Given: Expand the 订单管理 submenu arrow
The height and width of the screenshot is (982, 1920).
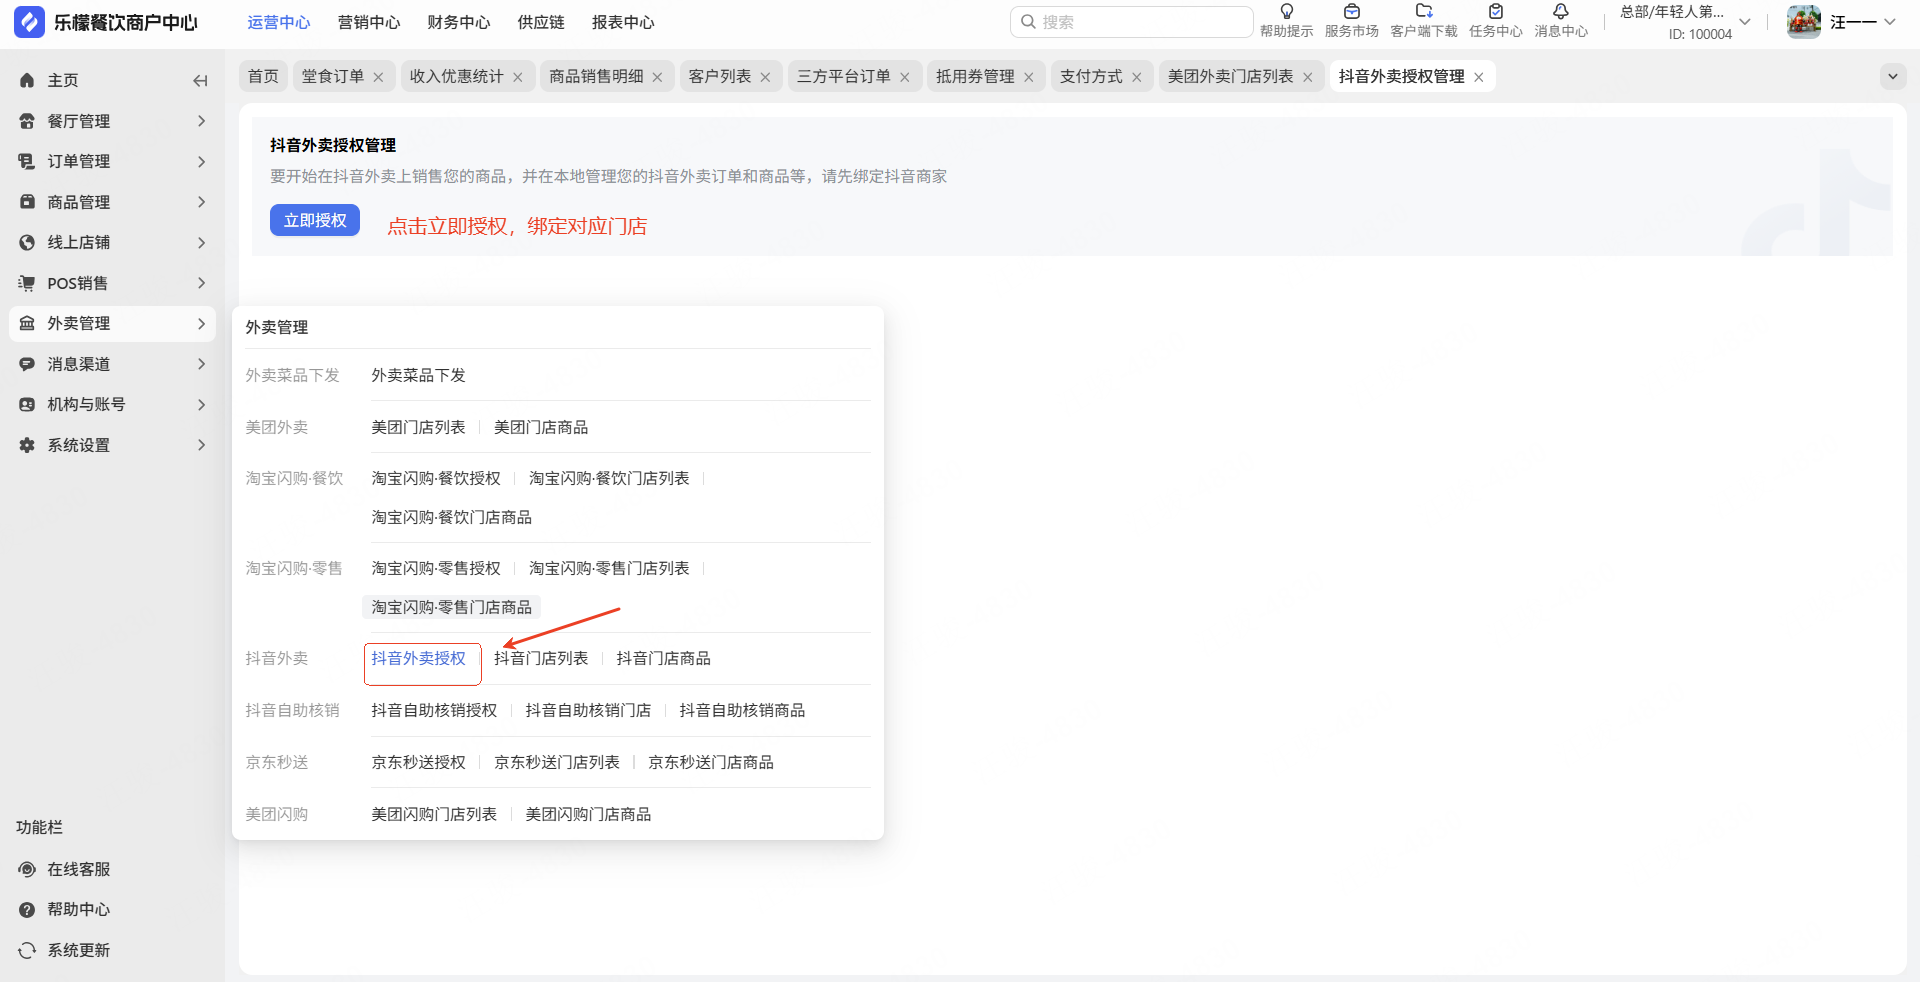Looking at the screenshot, I should pos(201,162).
